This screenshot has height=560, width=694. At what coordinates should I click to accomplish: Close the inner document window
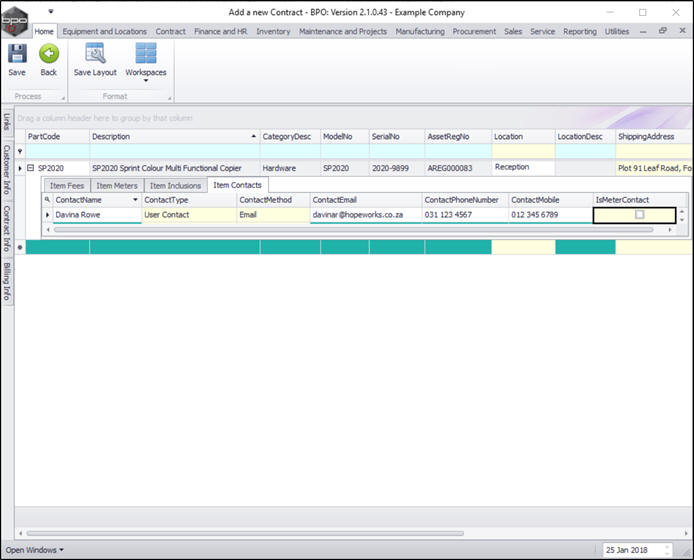tap(682, 31)
